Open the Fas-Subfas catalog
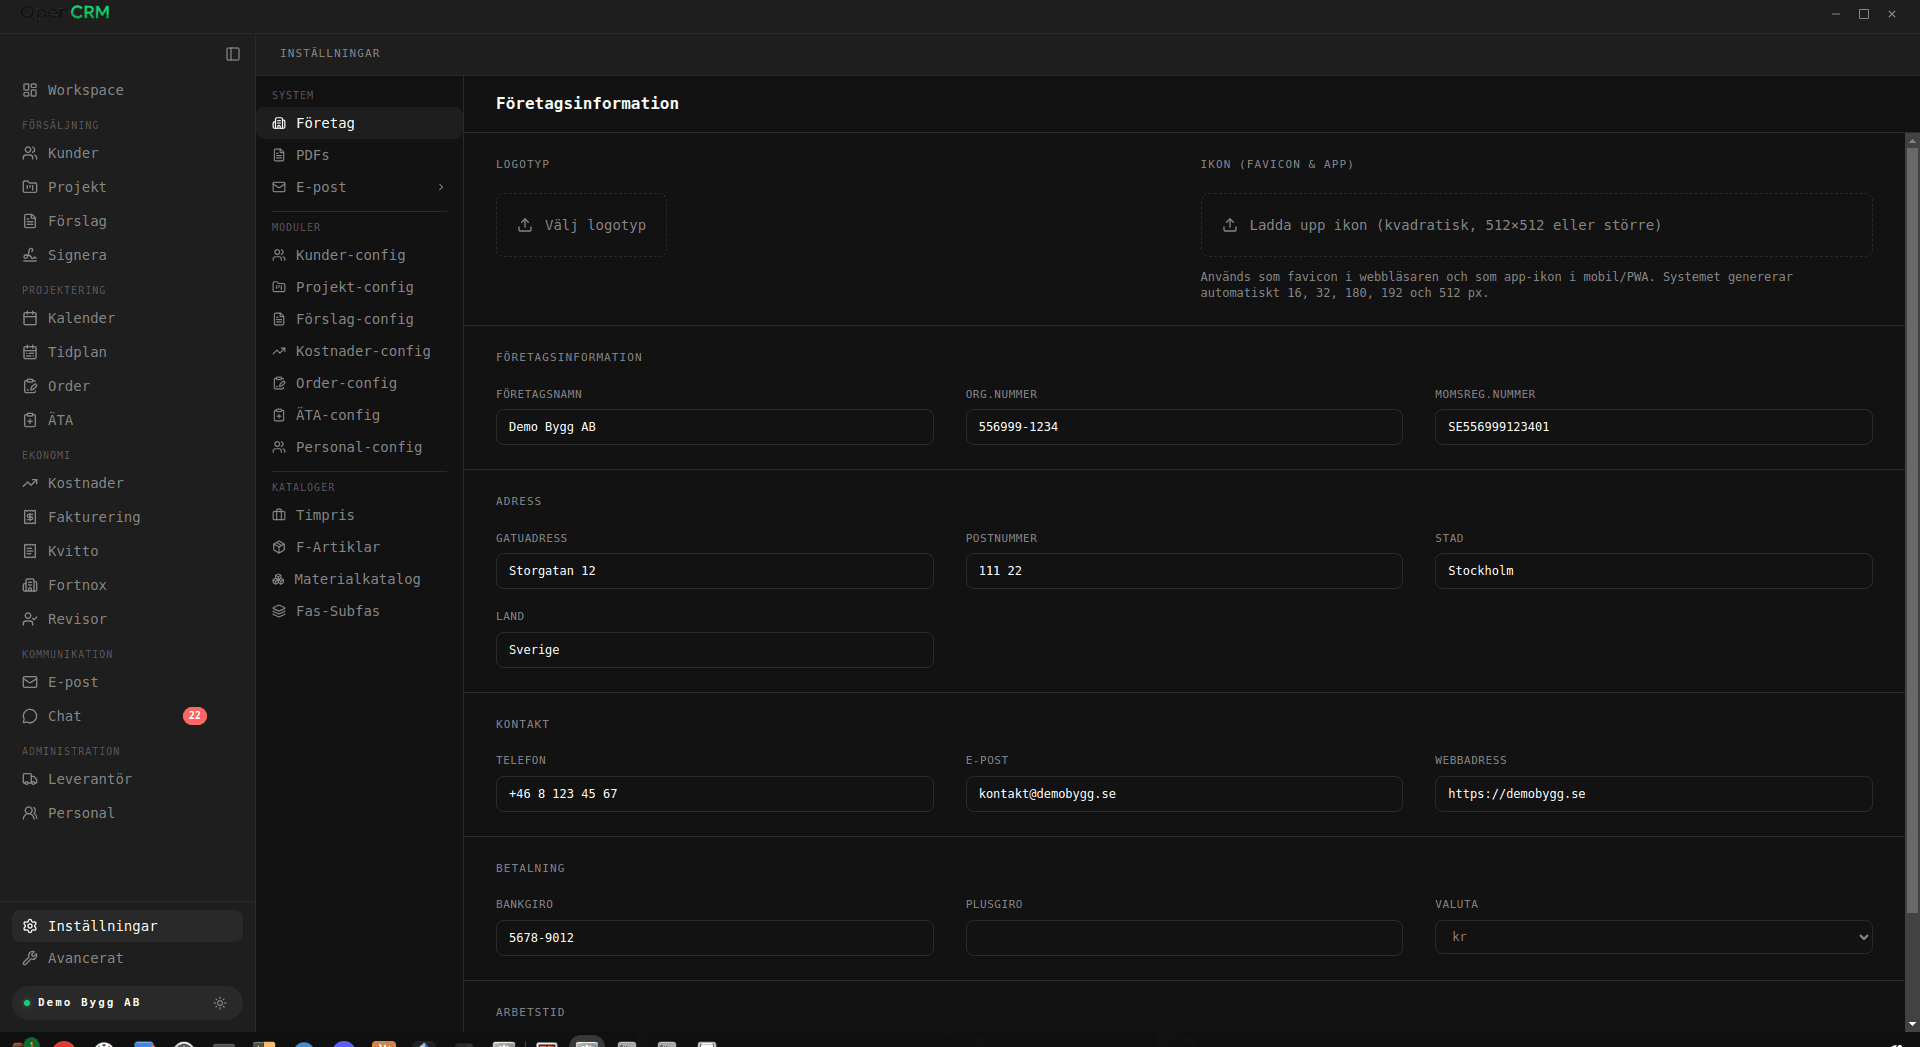This screenshot has width=1920, height=1047. 360,611
